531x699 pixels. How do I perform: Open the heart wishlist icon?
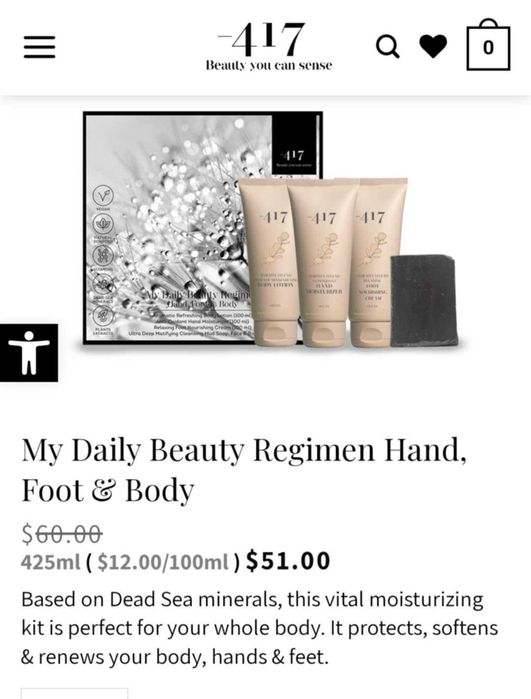pyautogui.click(x=433, y=46)
